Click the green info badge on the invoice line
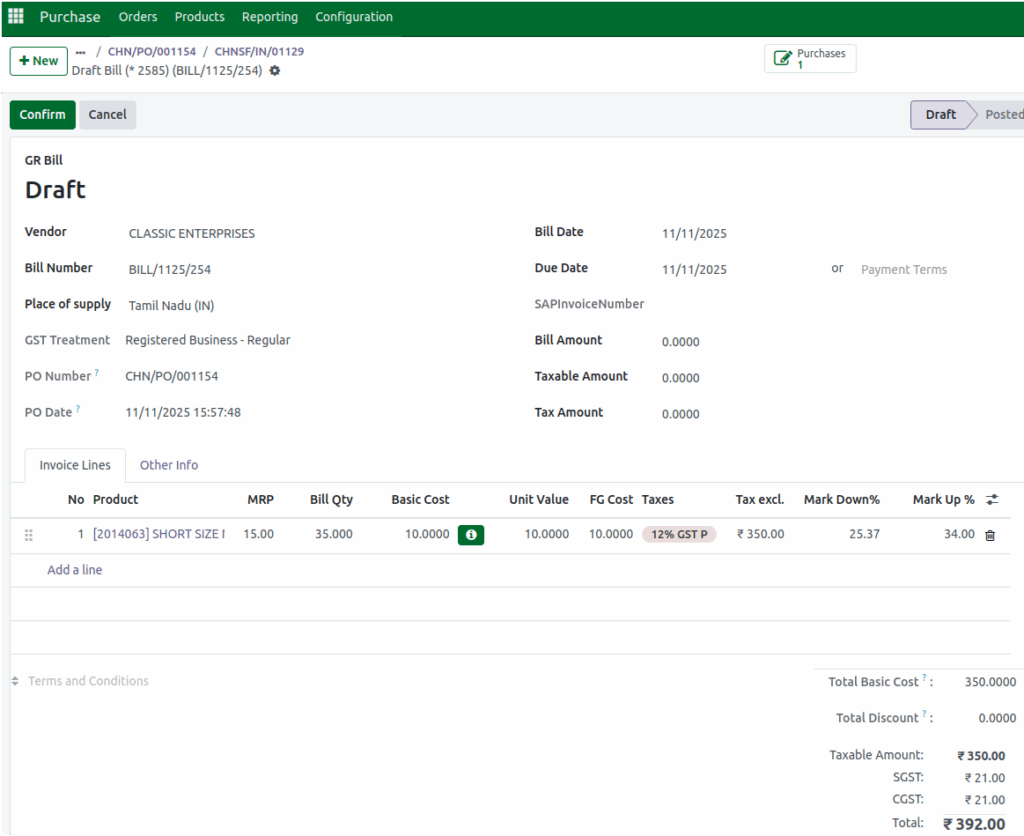Image resolution: width=1024 pixels, height=836 pixels. 470,534
